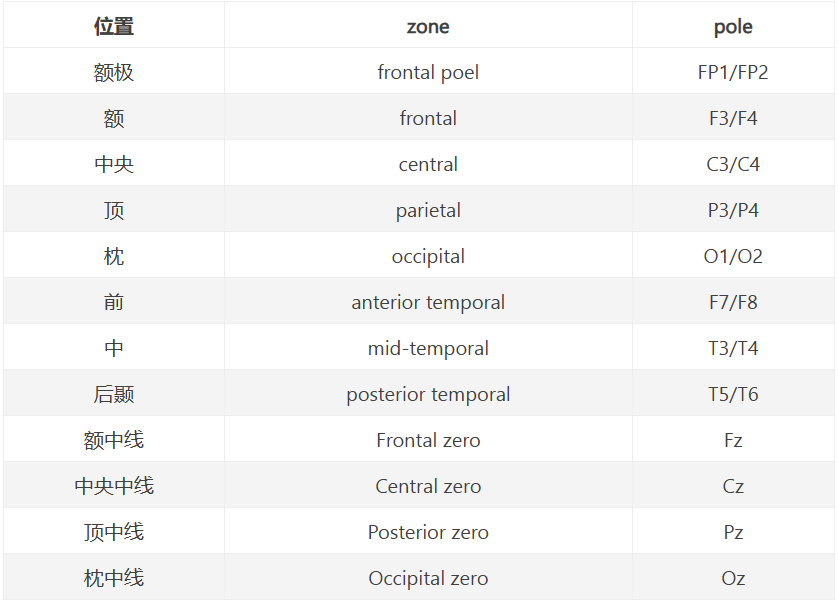This screenshot has height=604, width=839.
Task: Select the "额极" cell
Action: (x=114, y=72)
